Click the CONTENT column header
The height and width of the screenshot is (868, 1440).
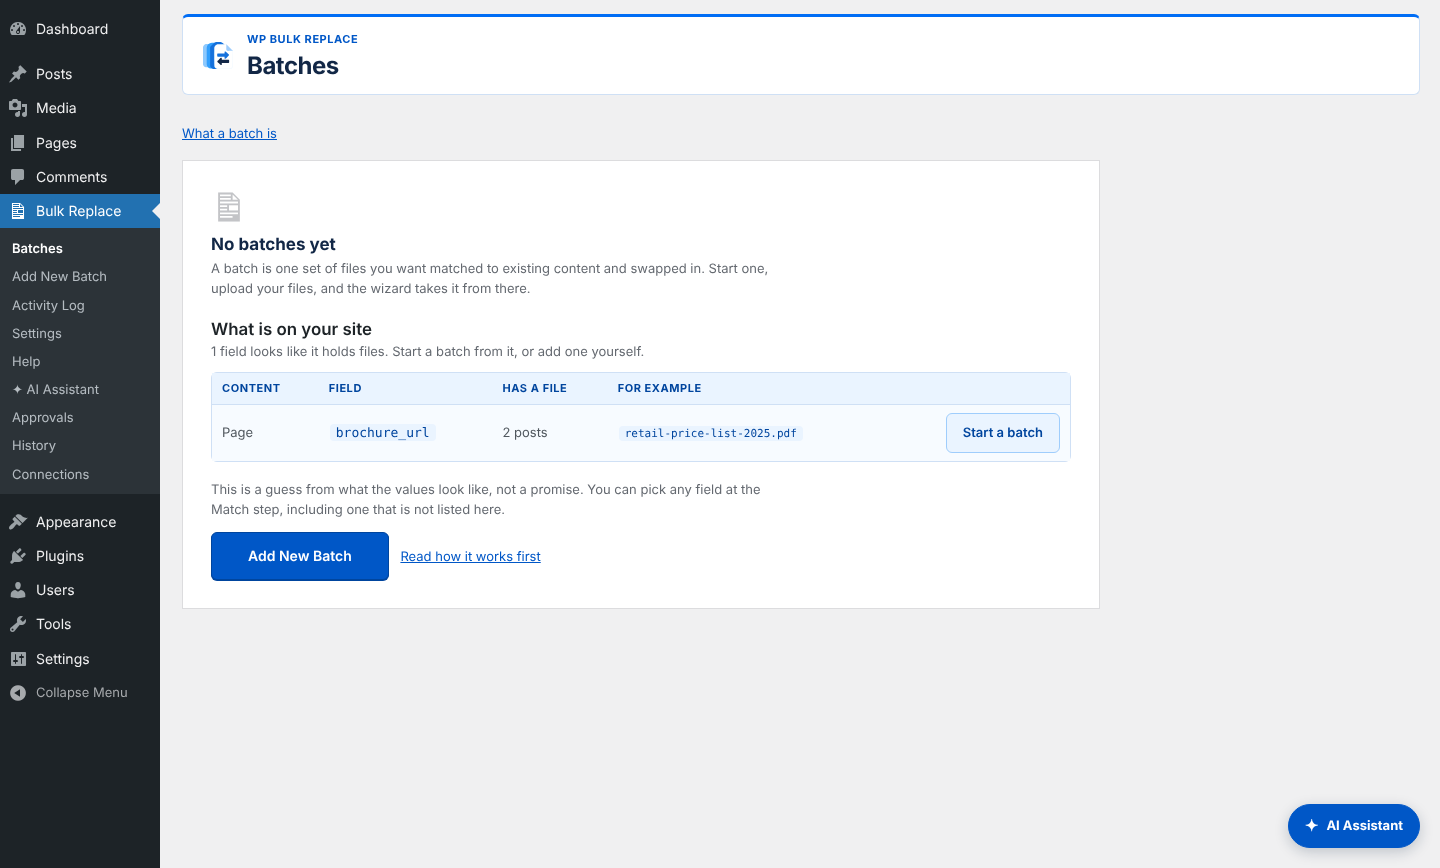point(251,388)
